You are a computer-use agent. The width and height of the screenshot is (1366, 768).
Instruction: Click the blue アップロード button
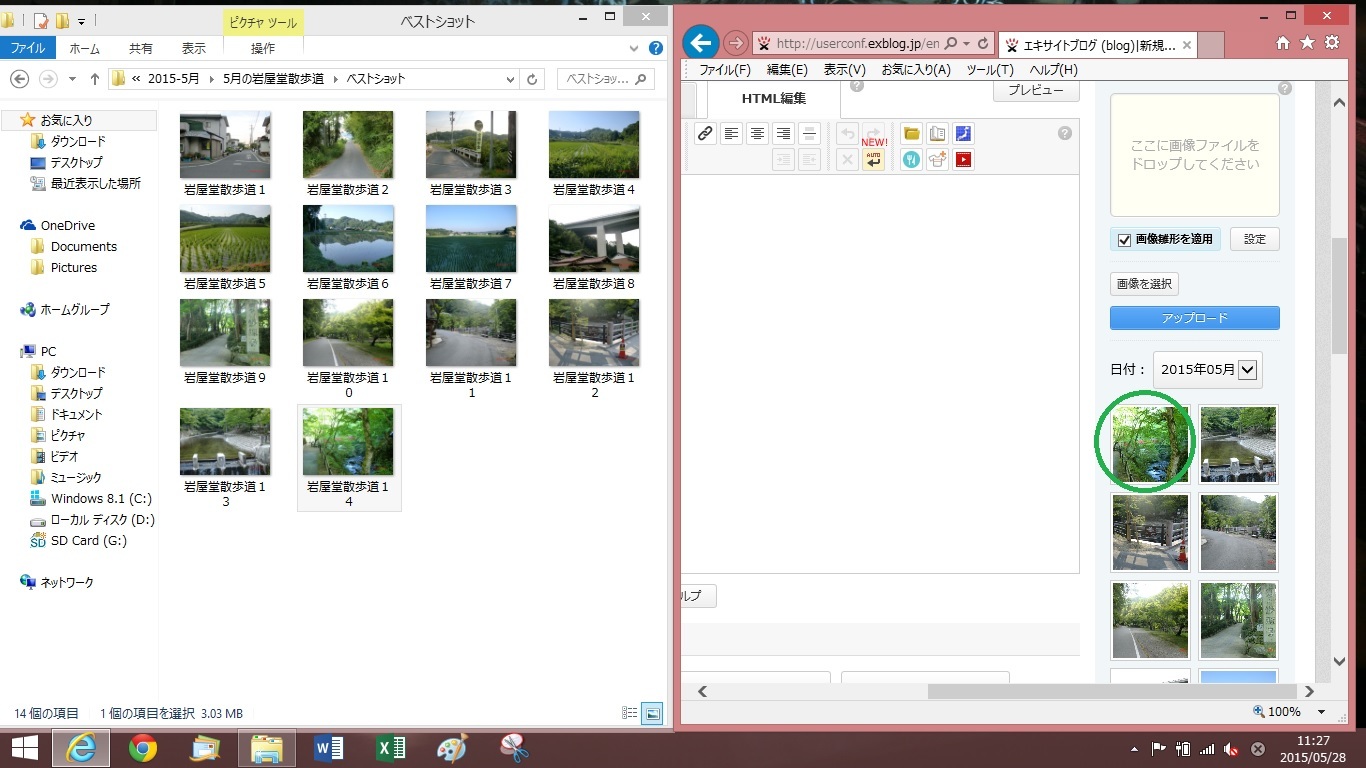[1195, 318]
